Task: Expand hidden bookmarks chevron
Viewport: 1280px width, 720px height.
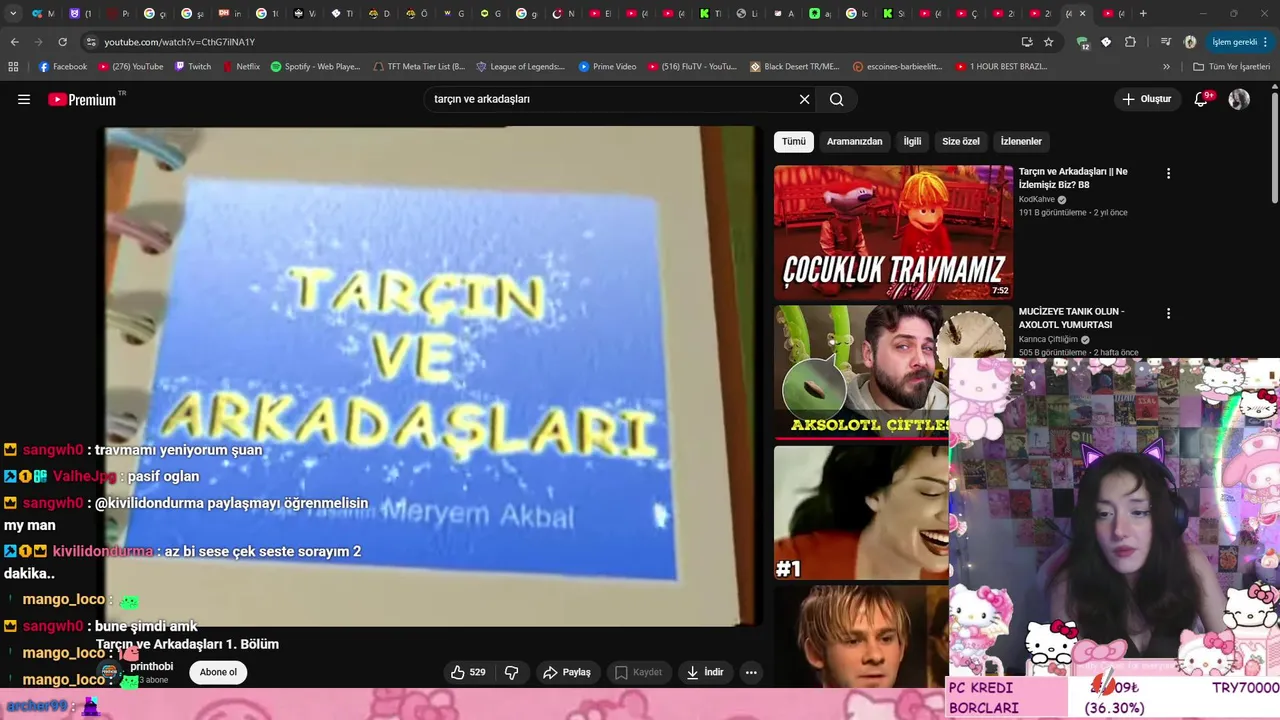Action: [x=1166, y=67]
